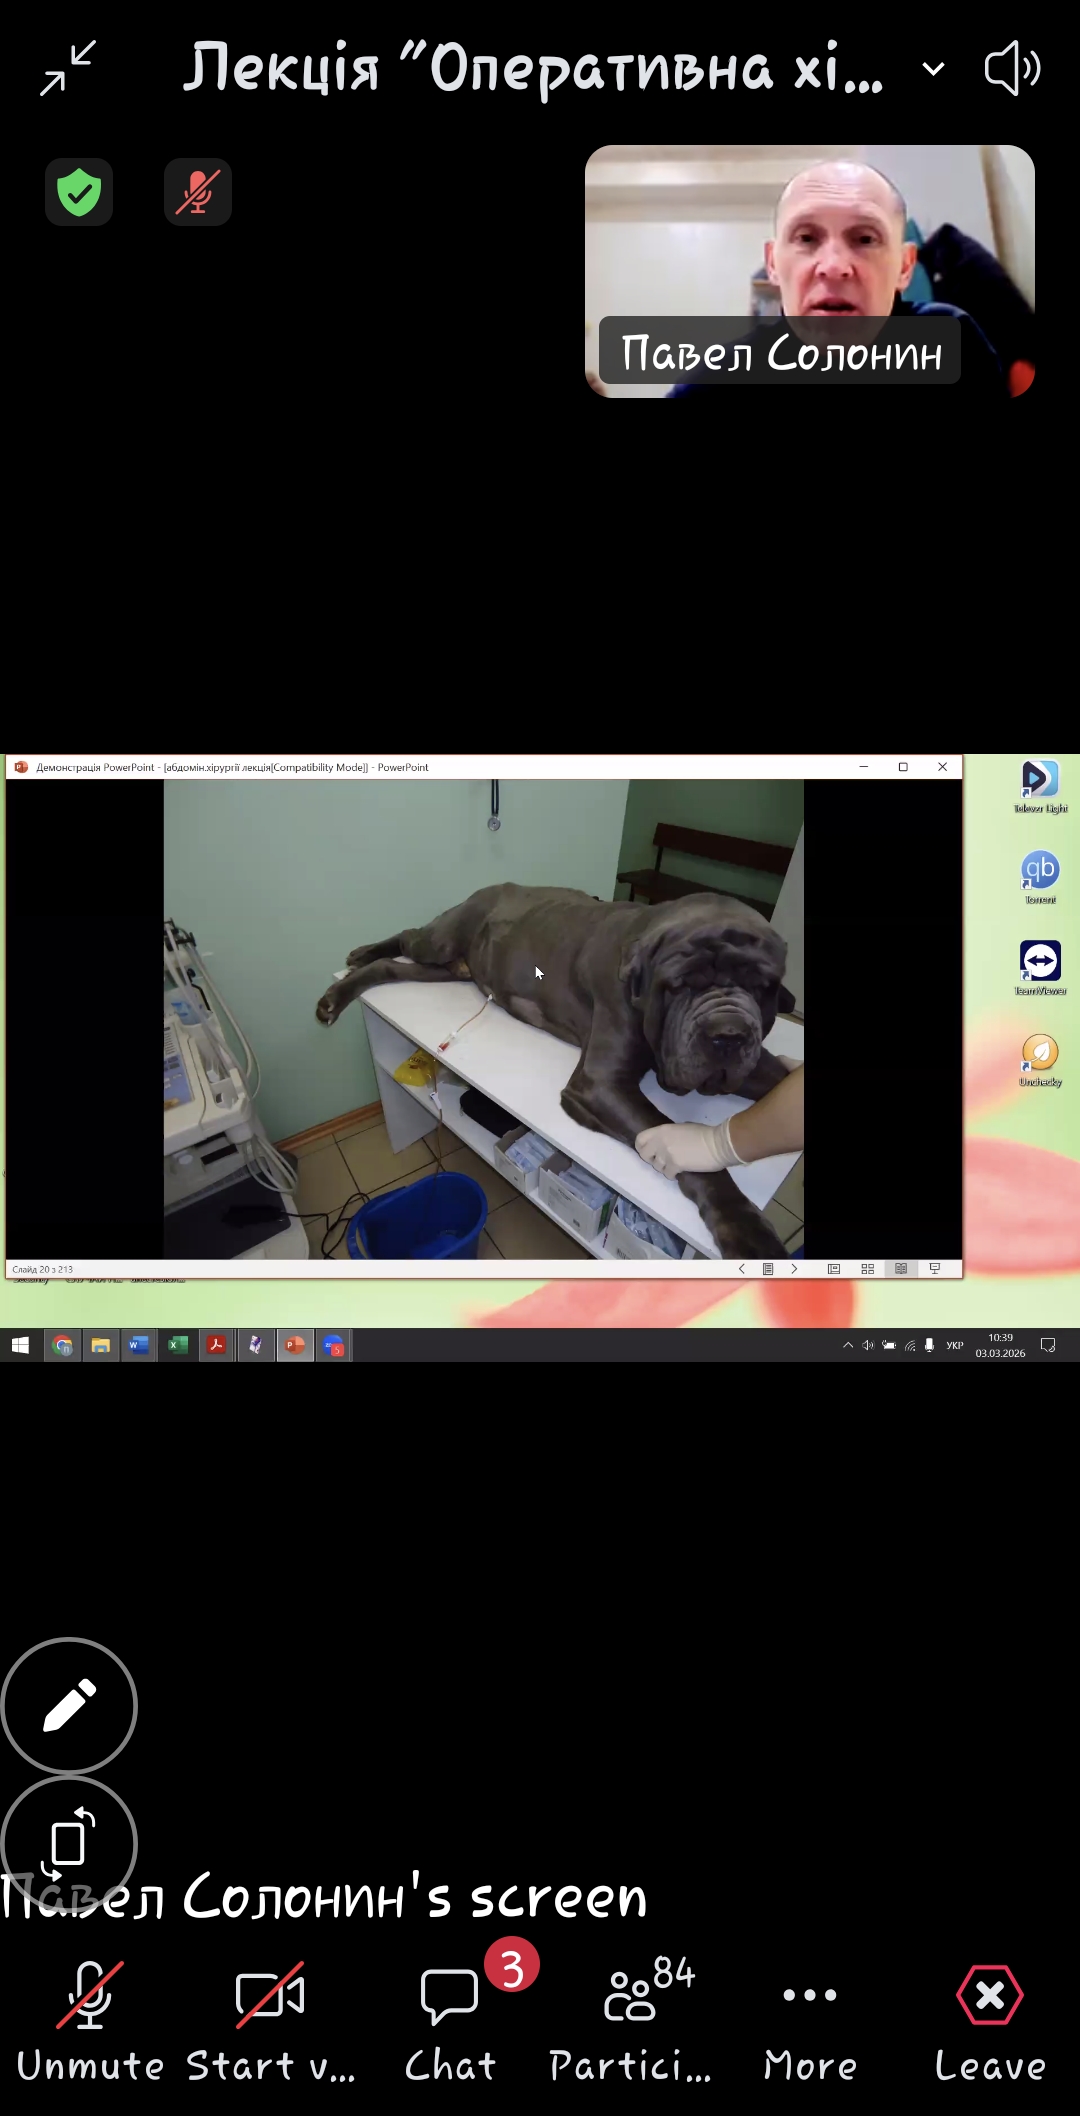1080x2116 pixels.
Task: Click the PowerPoint window title text
Action: point(232,767)
